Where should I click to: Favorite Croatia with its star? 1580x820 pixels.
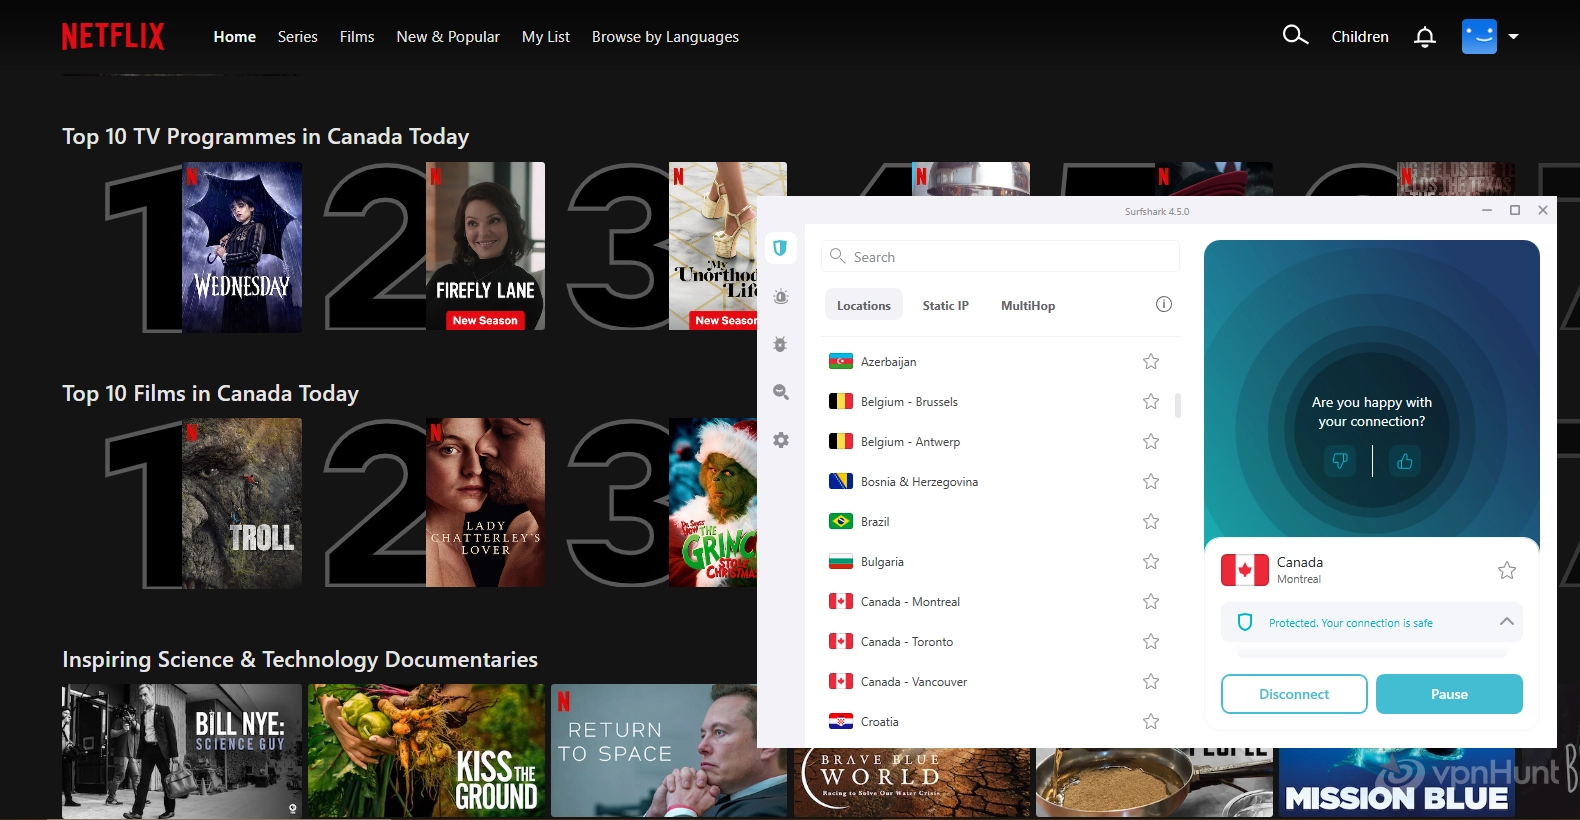[1151, 721]
